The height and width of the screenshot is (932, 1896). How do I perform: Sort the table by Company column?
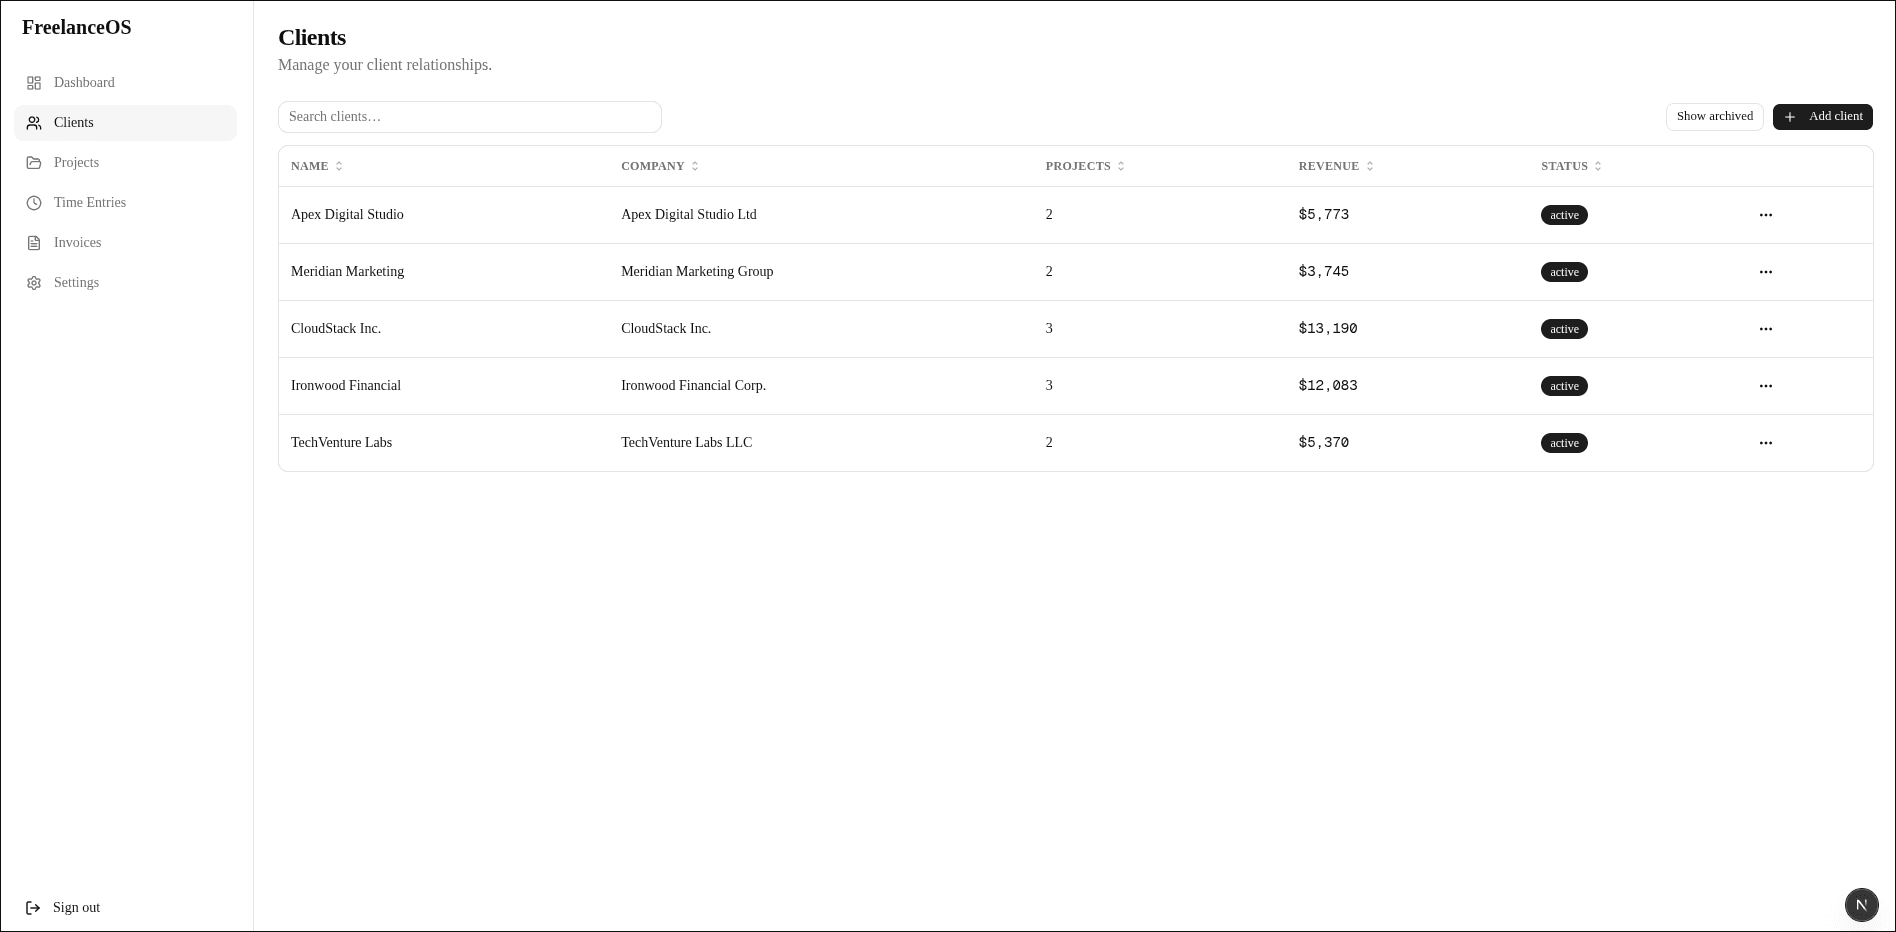(x=660, y=166)
